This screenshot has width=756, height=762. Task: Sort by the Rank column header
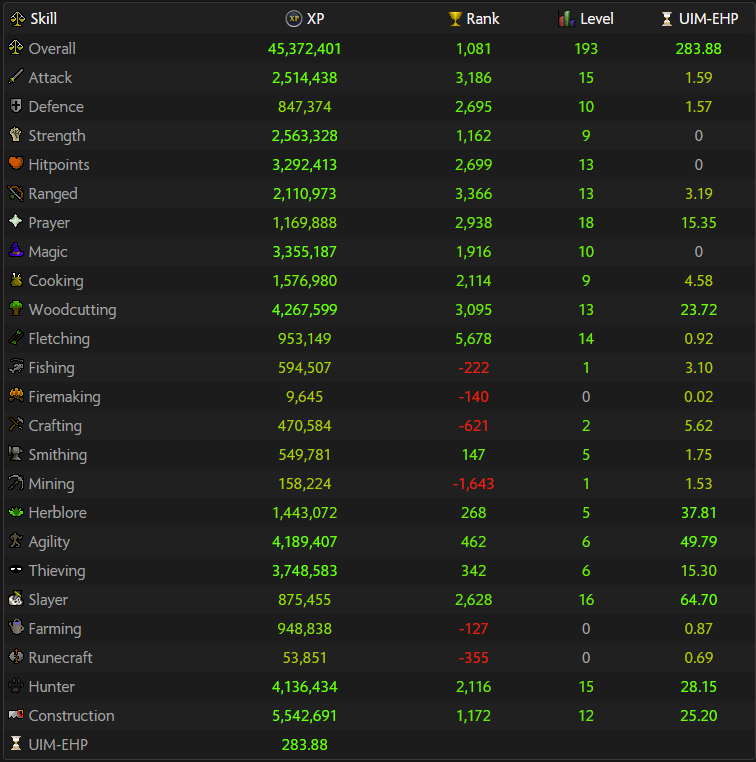tap(482, 18)
